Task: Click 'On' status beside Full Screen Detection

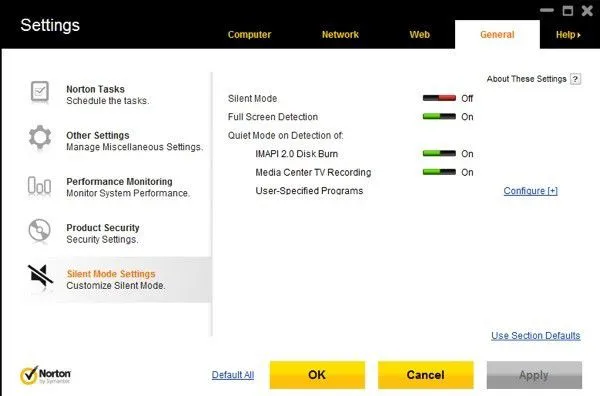Action: tap(467, 117)
